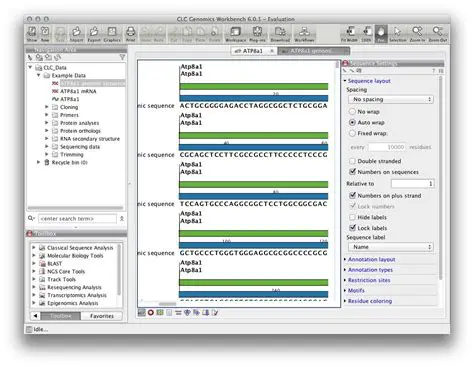Click the Show toolbar icon
474x367 pixels.
tap(32, 34)
